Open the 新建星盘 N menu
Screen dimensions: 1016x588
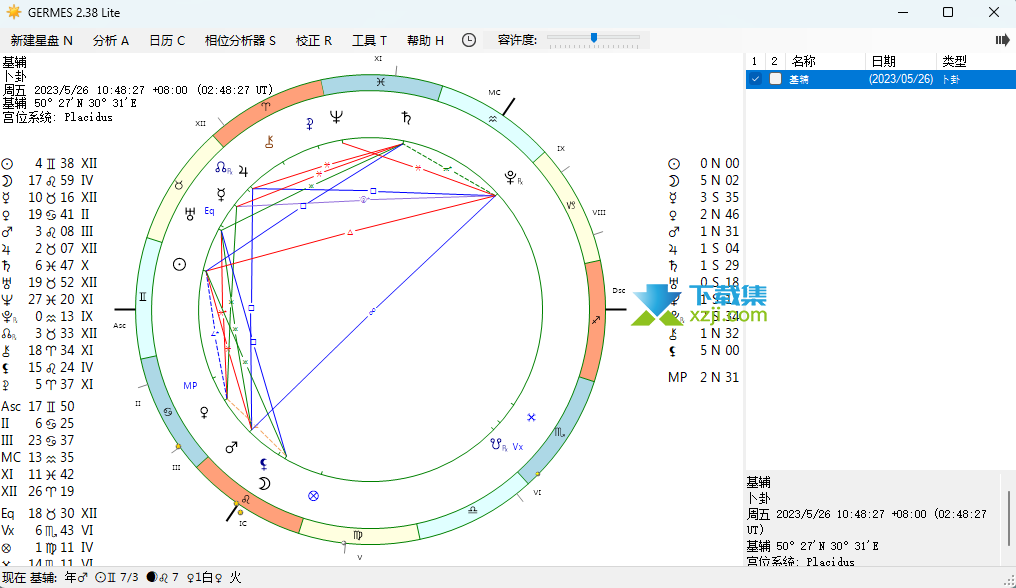click(41, 40)
